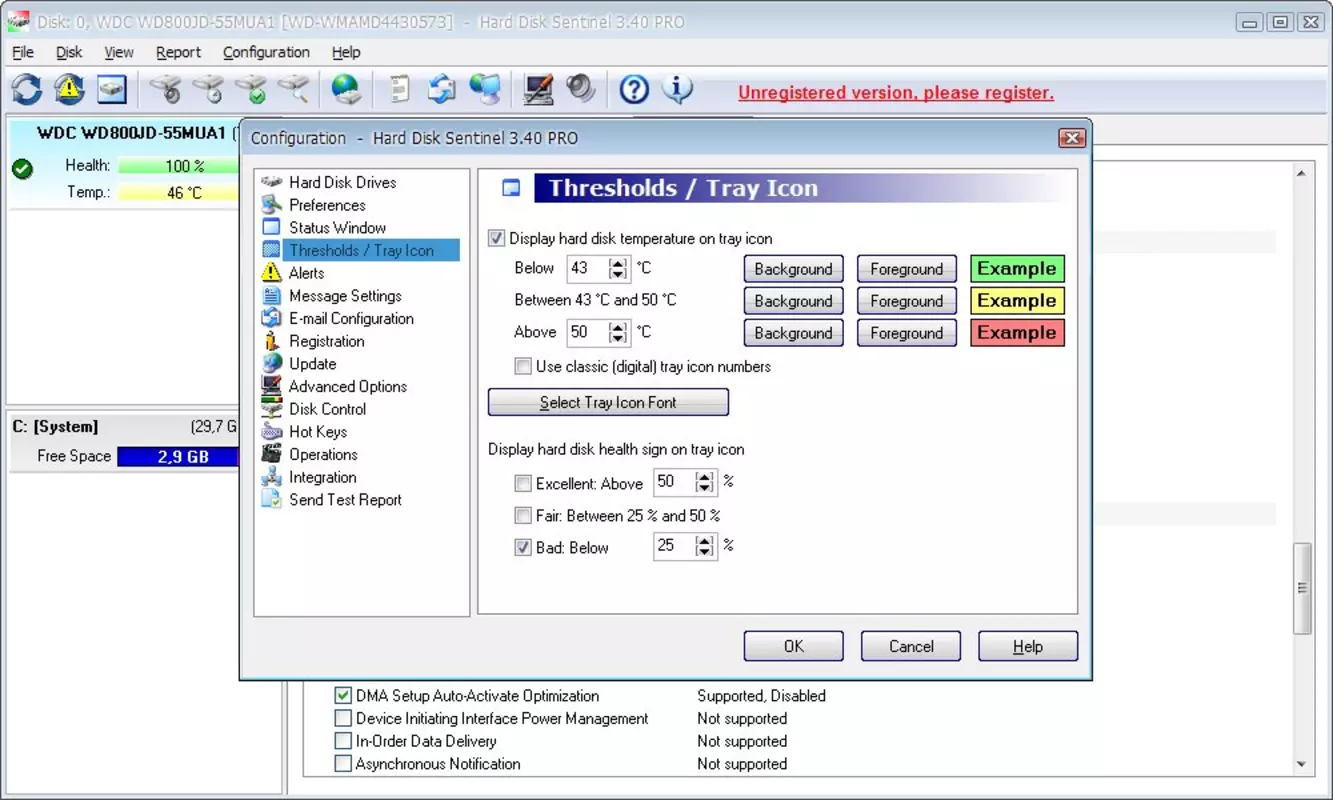This screenshot has height=800, width=1333.
Task: Check the Excellent: Above health checkbox
Action: point(523,484)
